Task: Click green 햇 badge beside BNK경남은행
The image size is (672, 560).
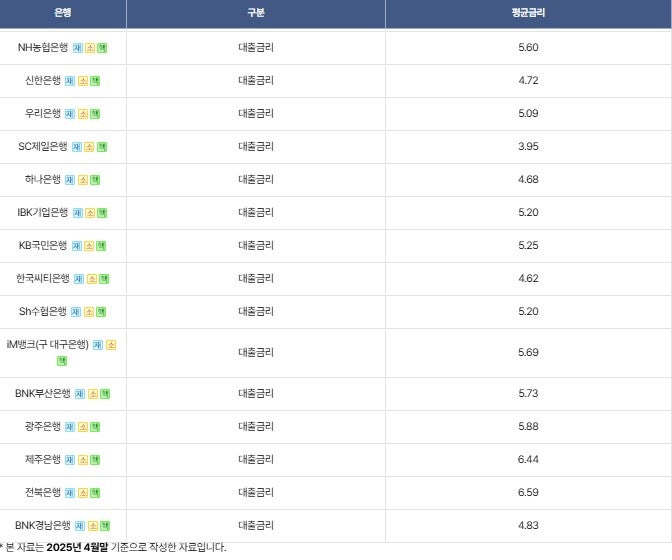Action: (105, 526)
